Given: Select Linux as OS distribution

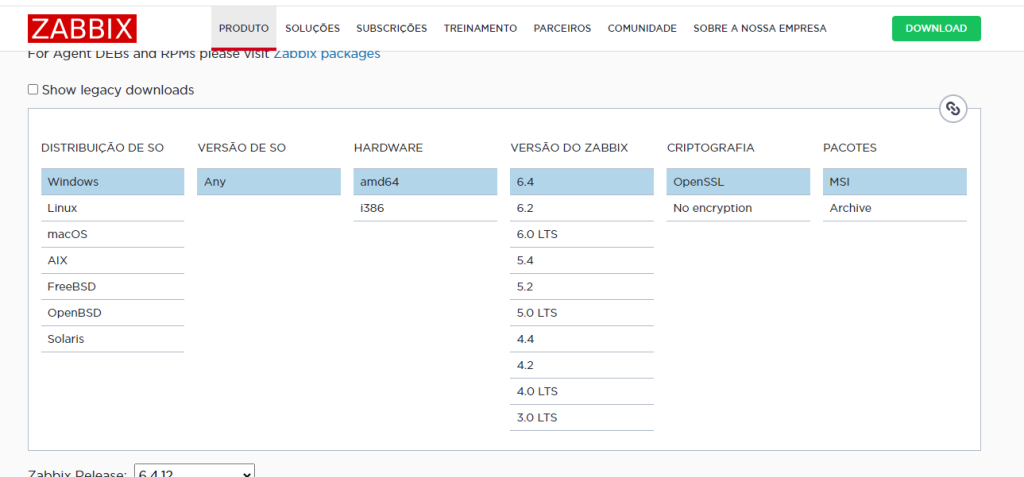Looking at the screenshot, I should pos(62,208).
